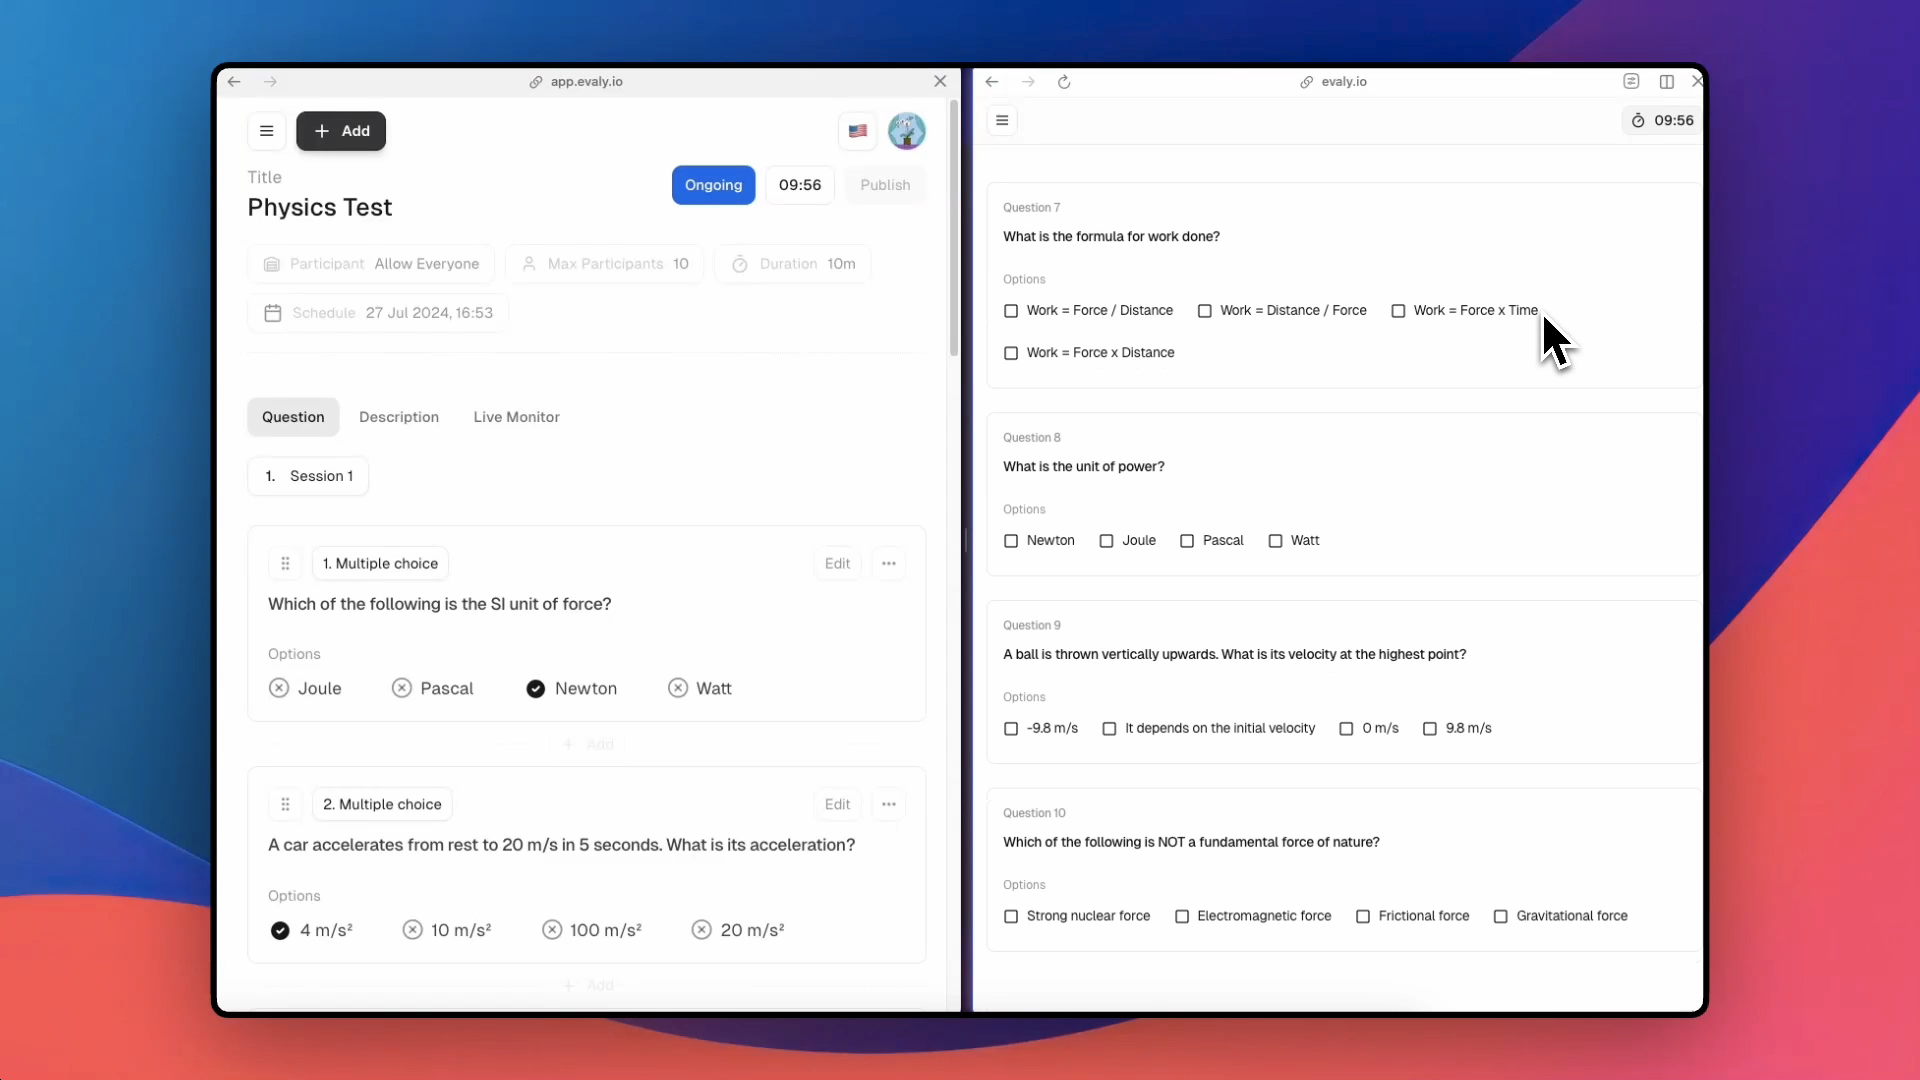
Task: Open more options for question 2
Action: [x=889, y=804]
